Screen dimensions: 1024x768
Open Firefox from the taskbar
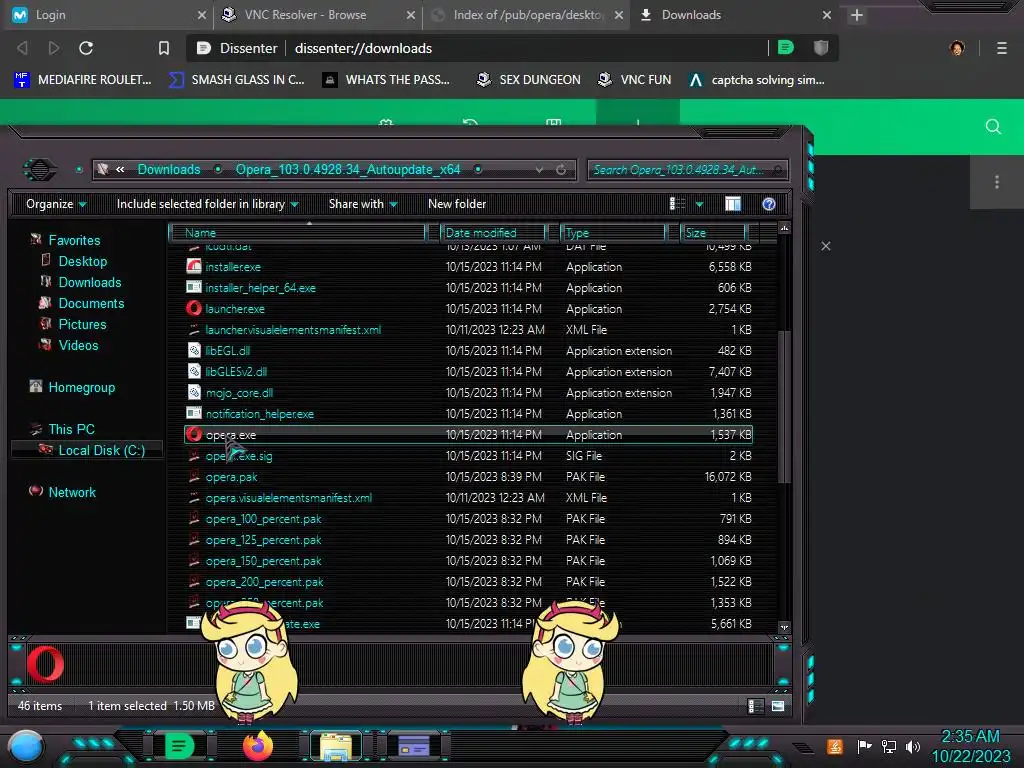[257, 746]
